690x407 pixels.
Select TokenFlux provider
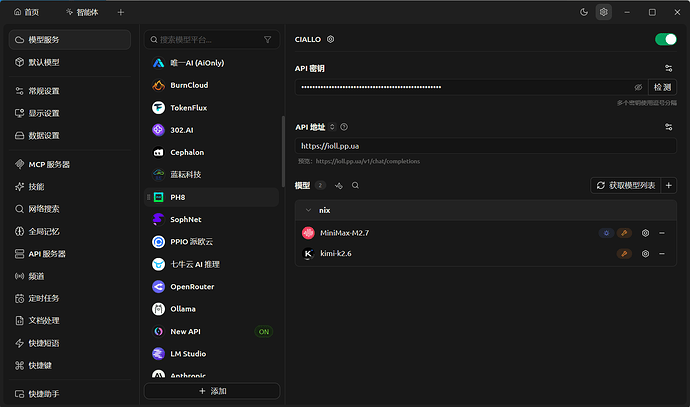coord(212,108)
